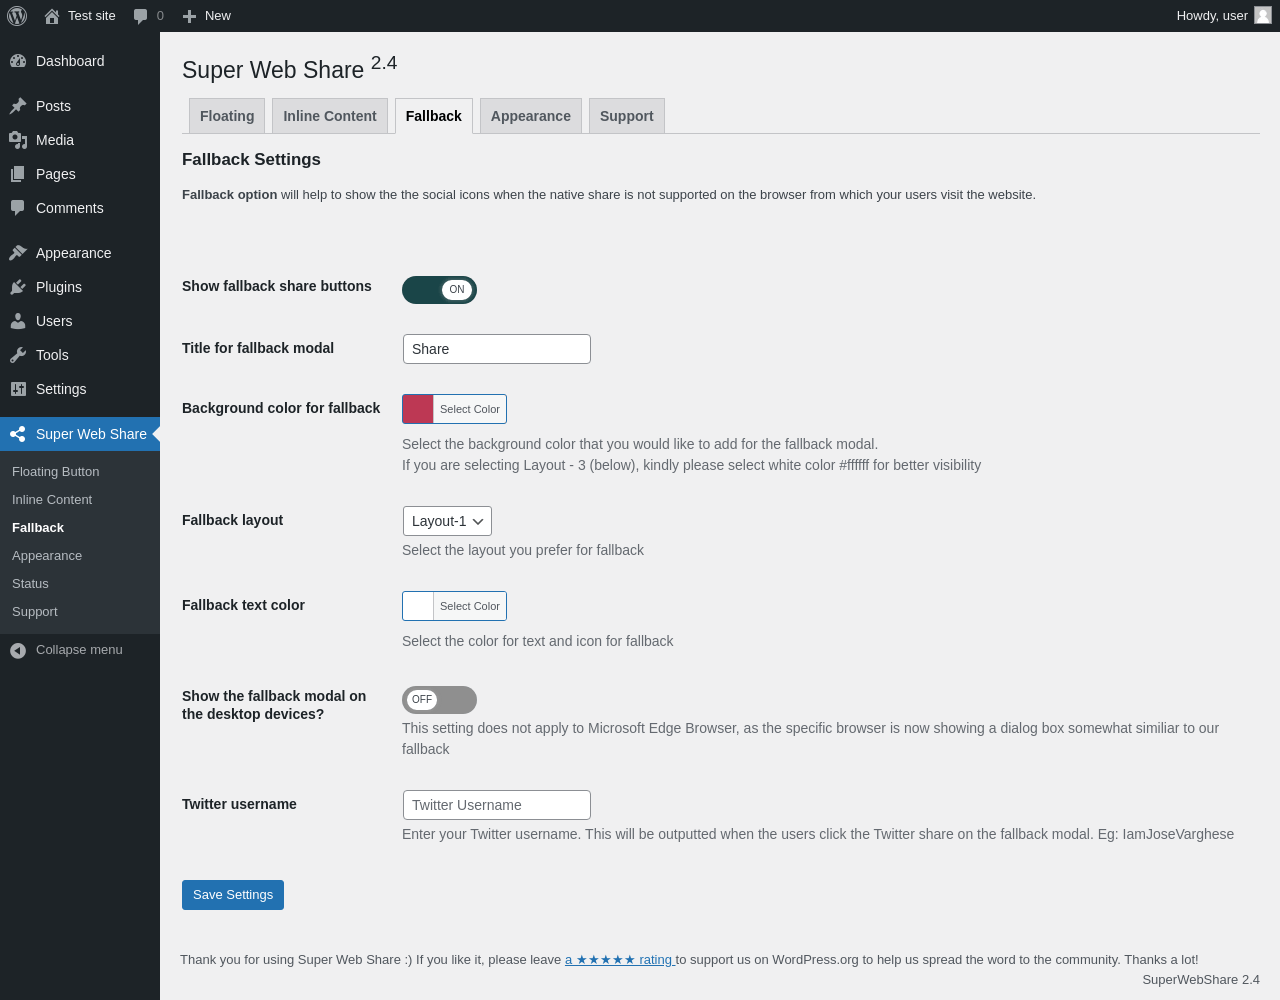
Task: Click the red background color swatch
Action: [x=418, y=409]
